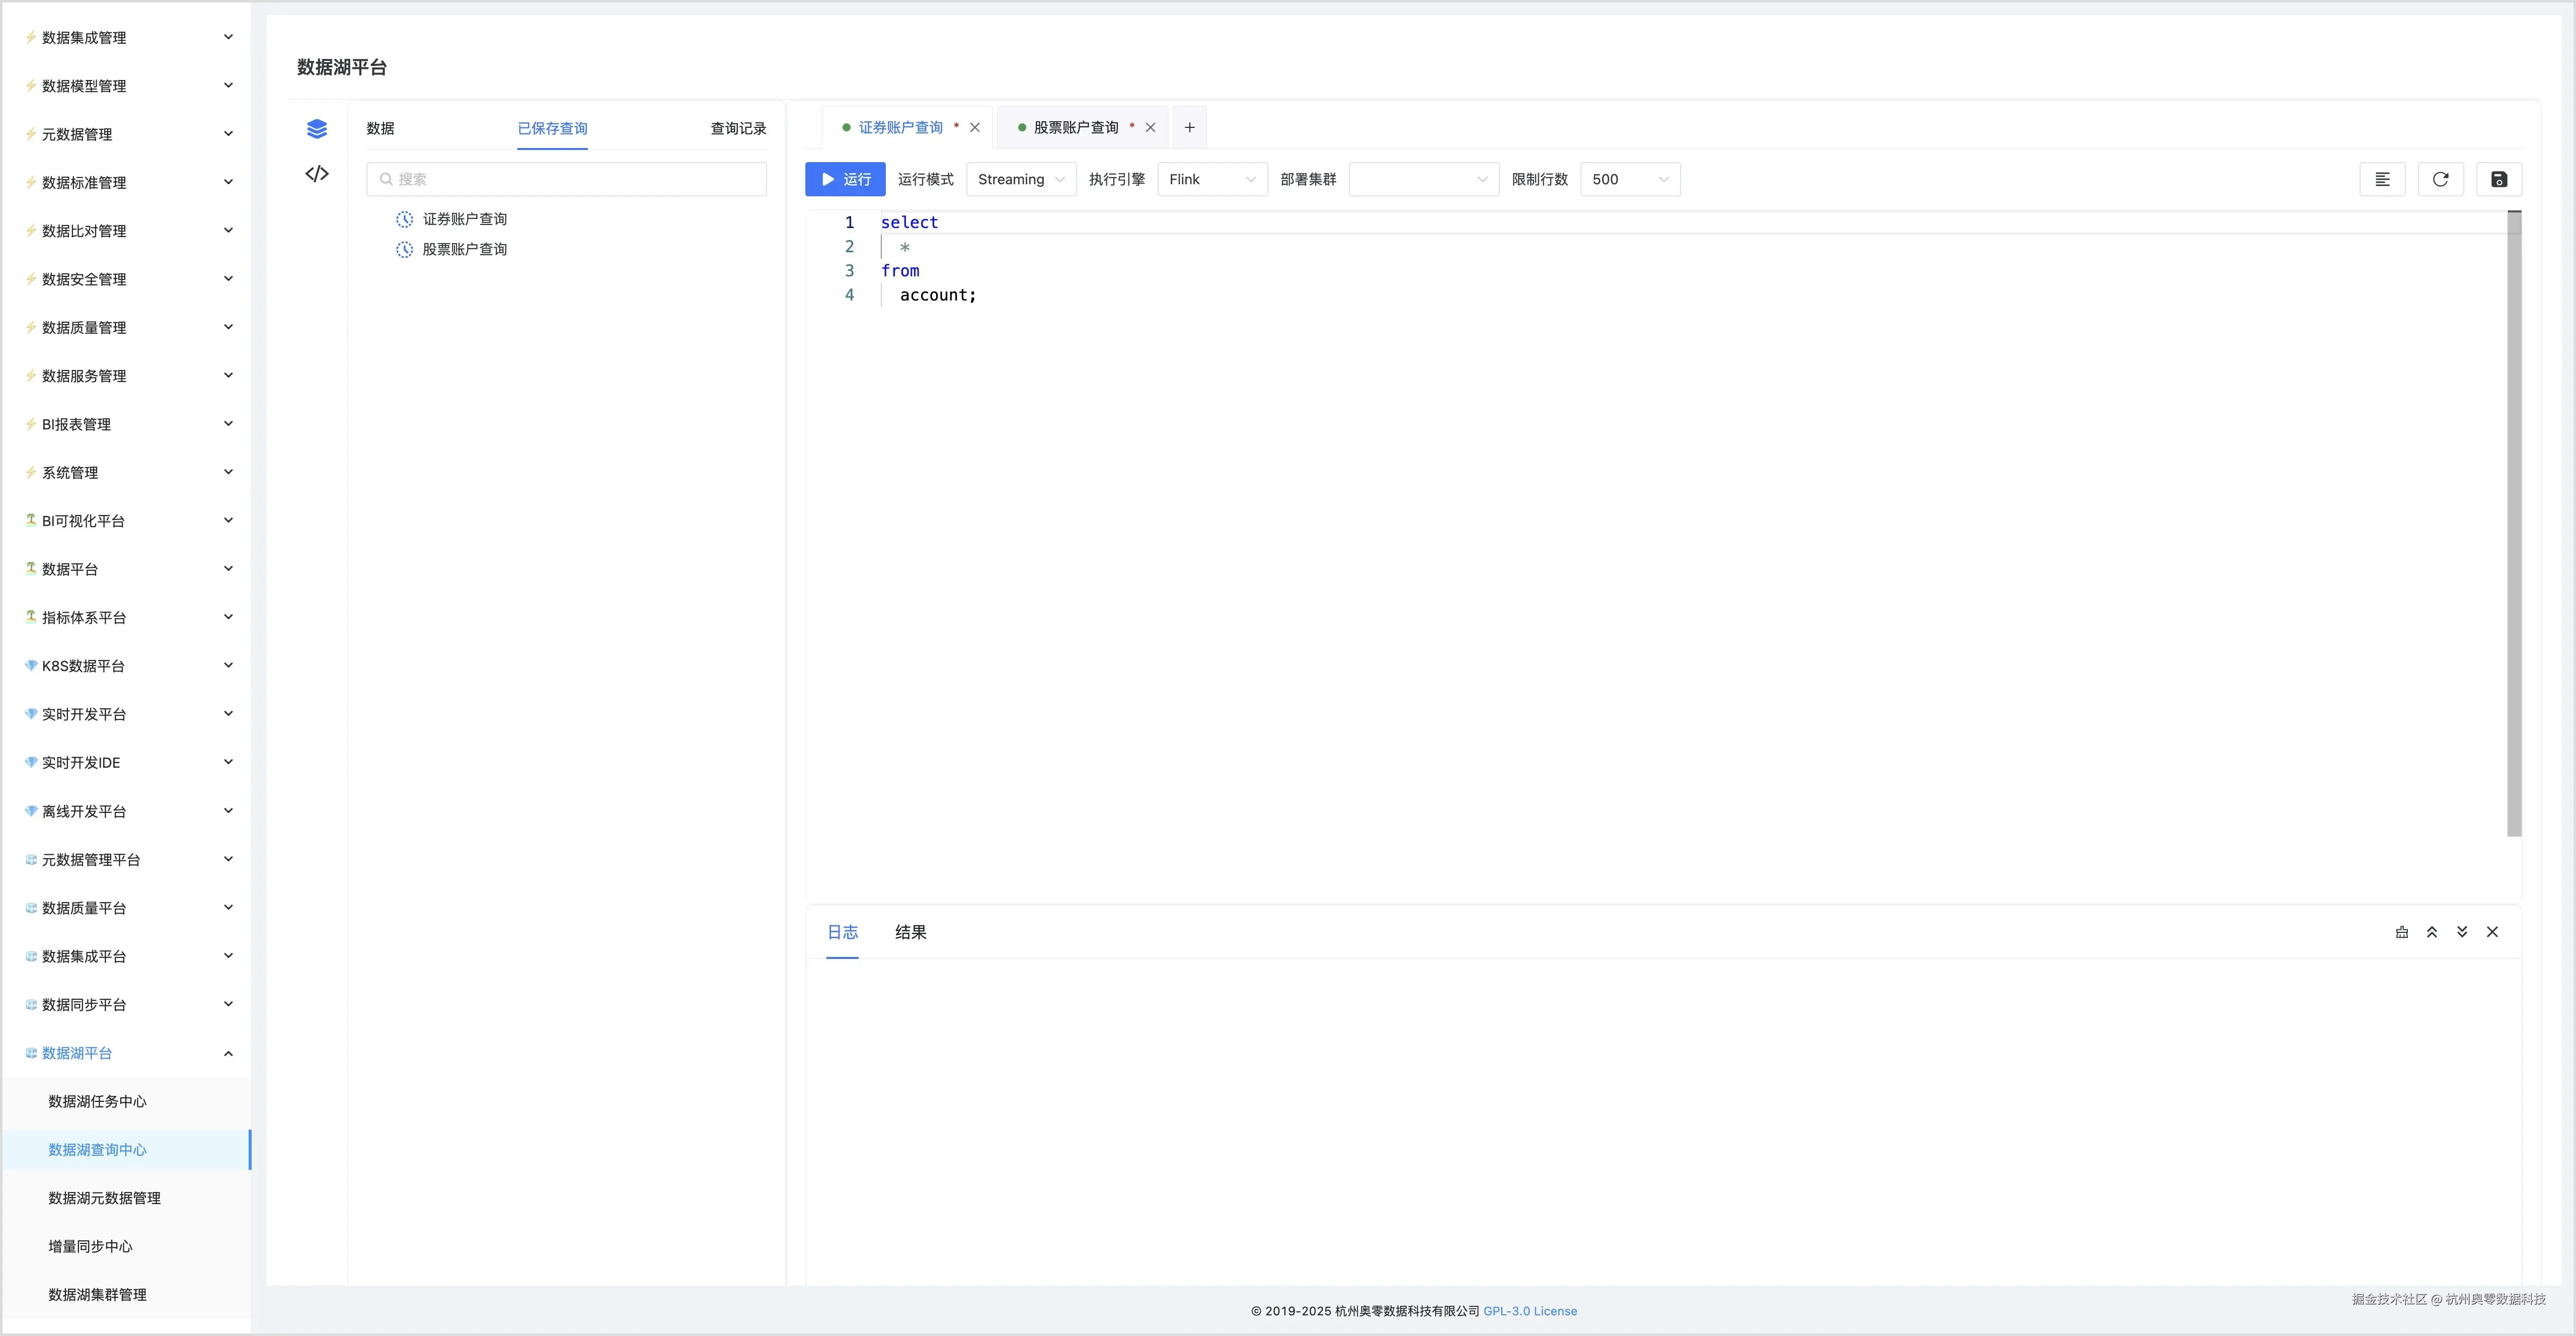Switch to the 查询记录 tab
This screenshot has height=1336, width=2576.
point(738,128)
